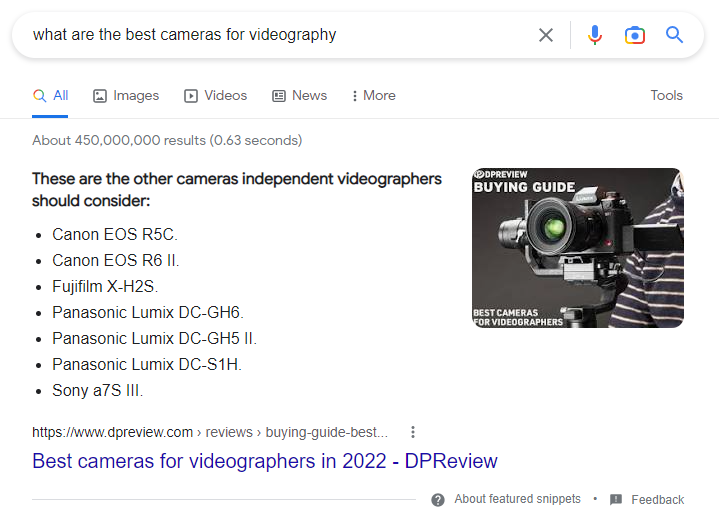Switch to the Images tab

126,95
